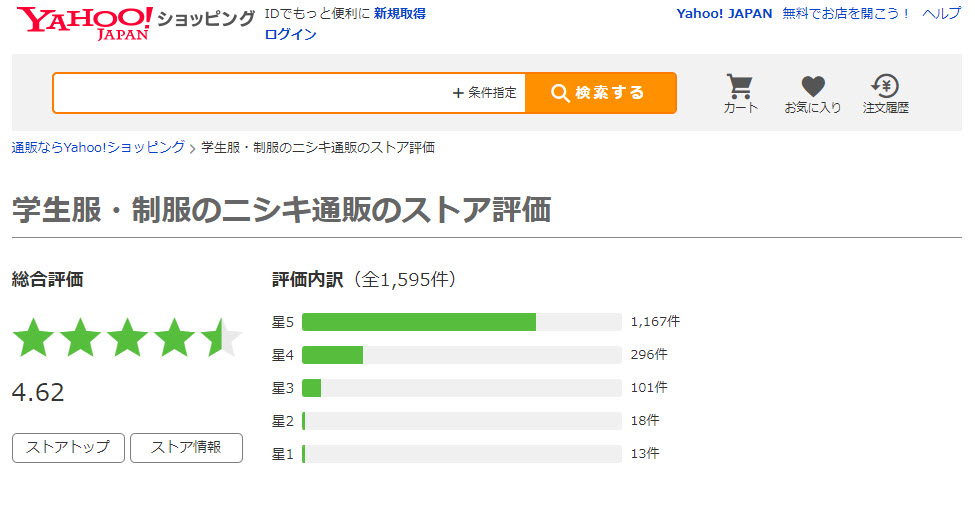Open the ストアトップ store top page
This screenshot has width=975, height=521.
[68, 448]
